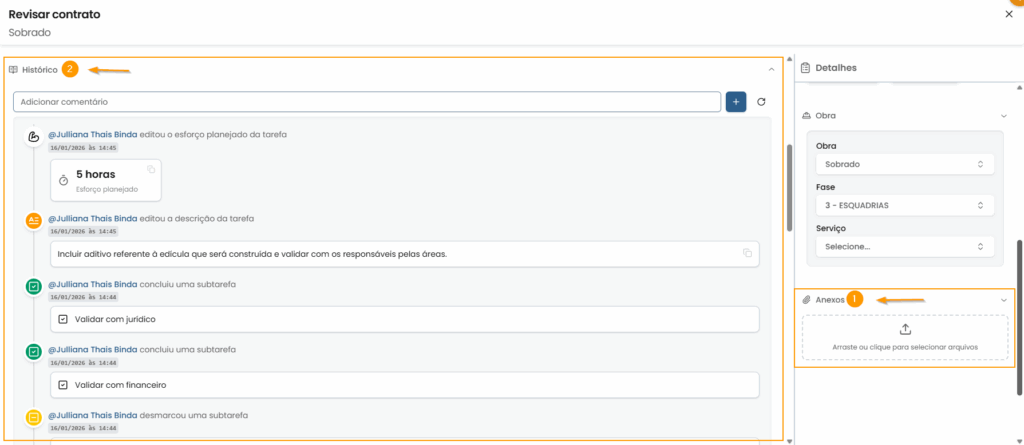This screenshot has height=445, width=1024.
Task: Copy the edited task description text
Action: pos(747,254)
